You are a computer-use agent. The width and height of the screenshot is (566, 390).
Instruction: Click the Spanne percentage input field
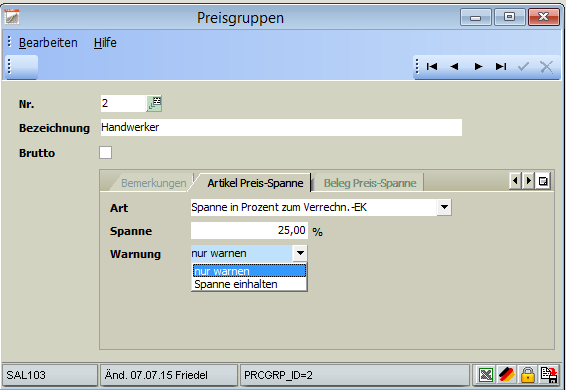pos(249,230)
